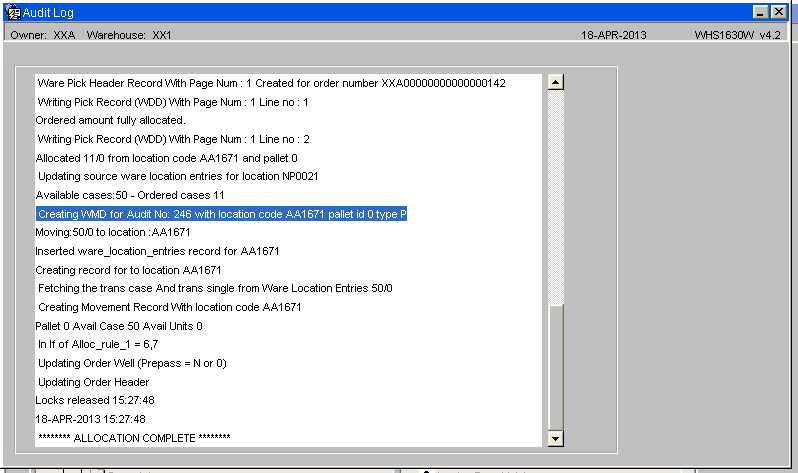Click the 'Owner: XXA' header label
Image resolution: width=798 pixels, height=473 pixels.
coord(43,35)
